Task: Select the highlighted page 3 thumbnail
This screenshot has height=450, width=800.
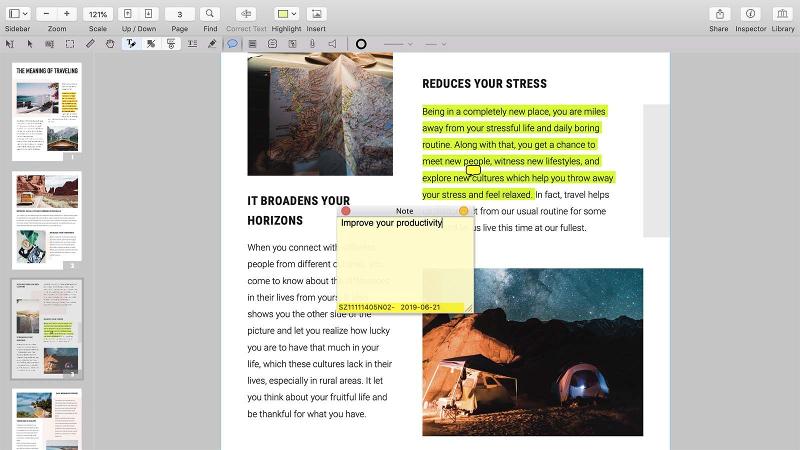Action: pyautogui.click(x=47, y=329)
